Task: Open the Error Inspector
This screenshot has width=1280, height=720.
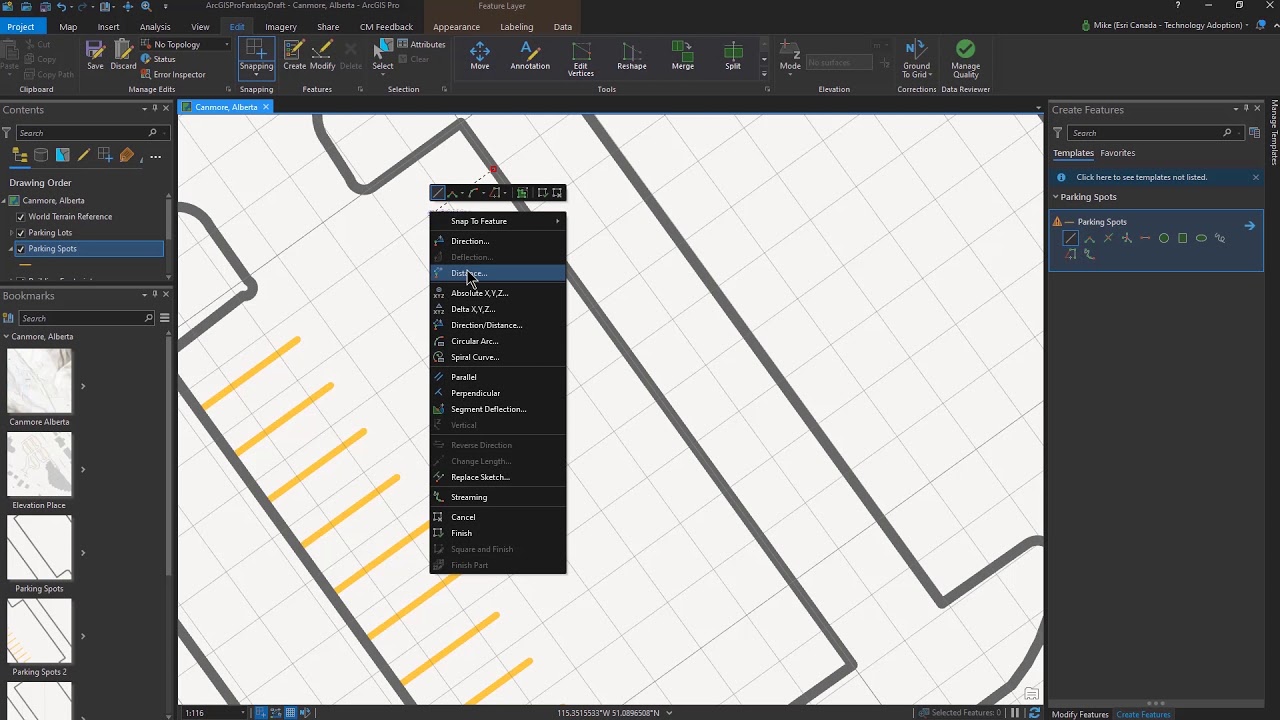Action: (173, 74)
